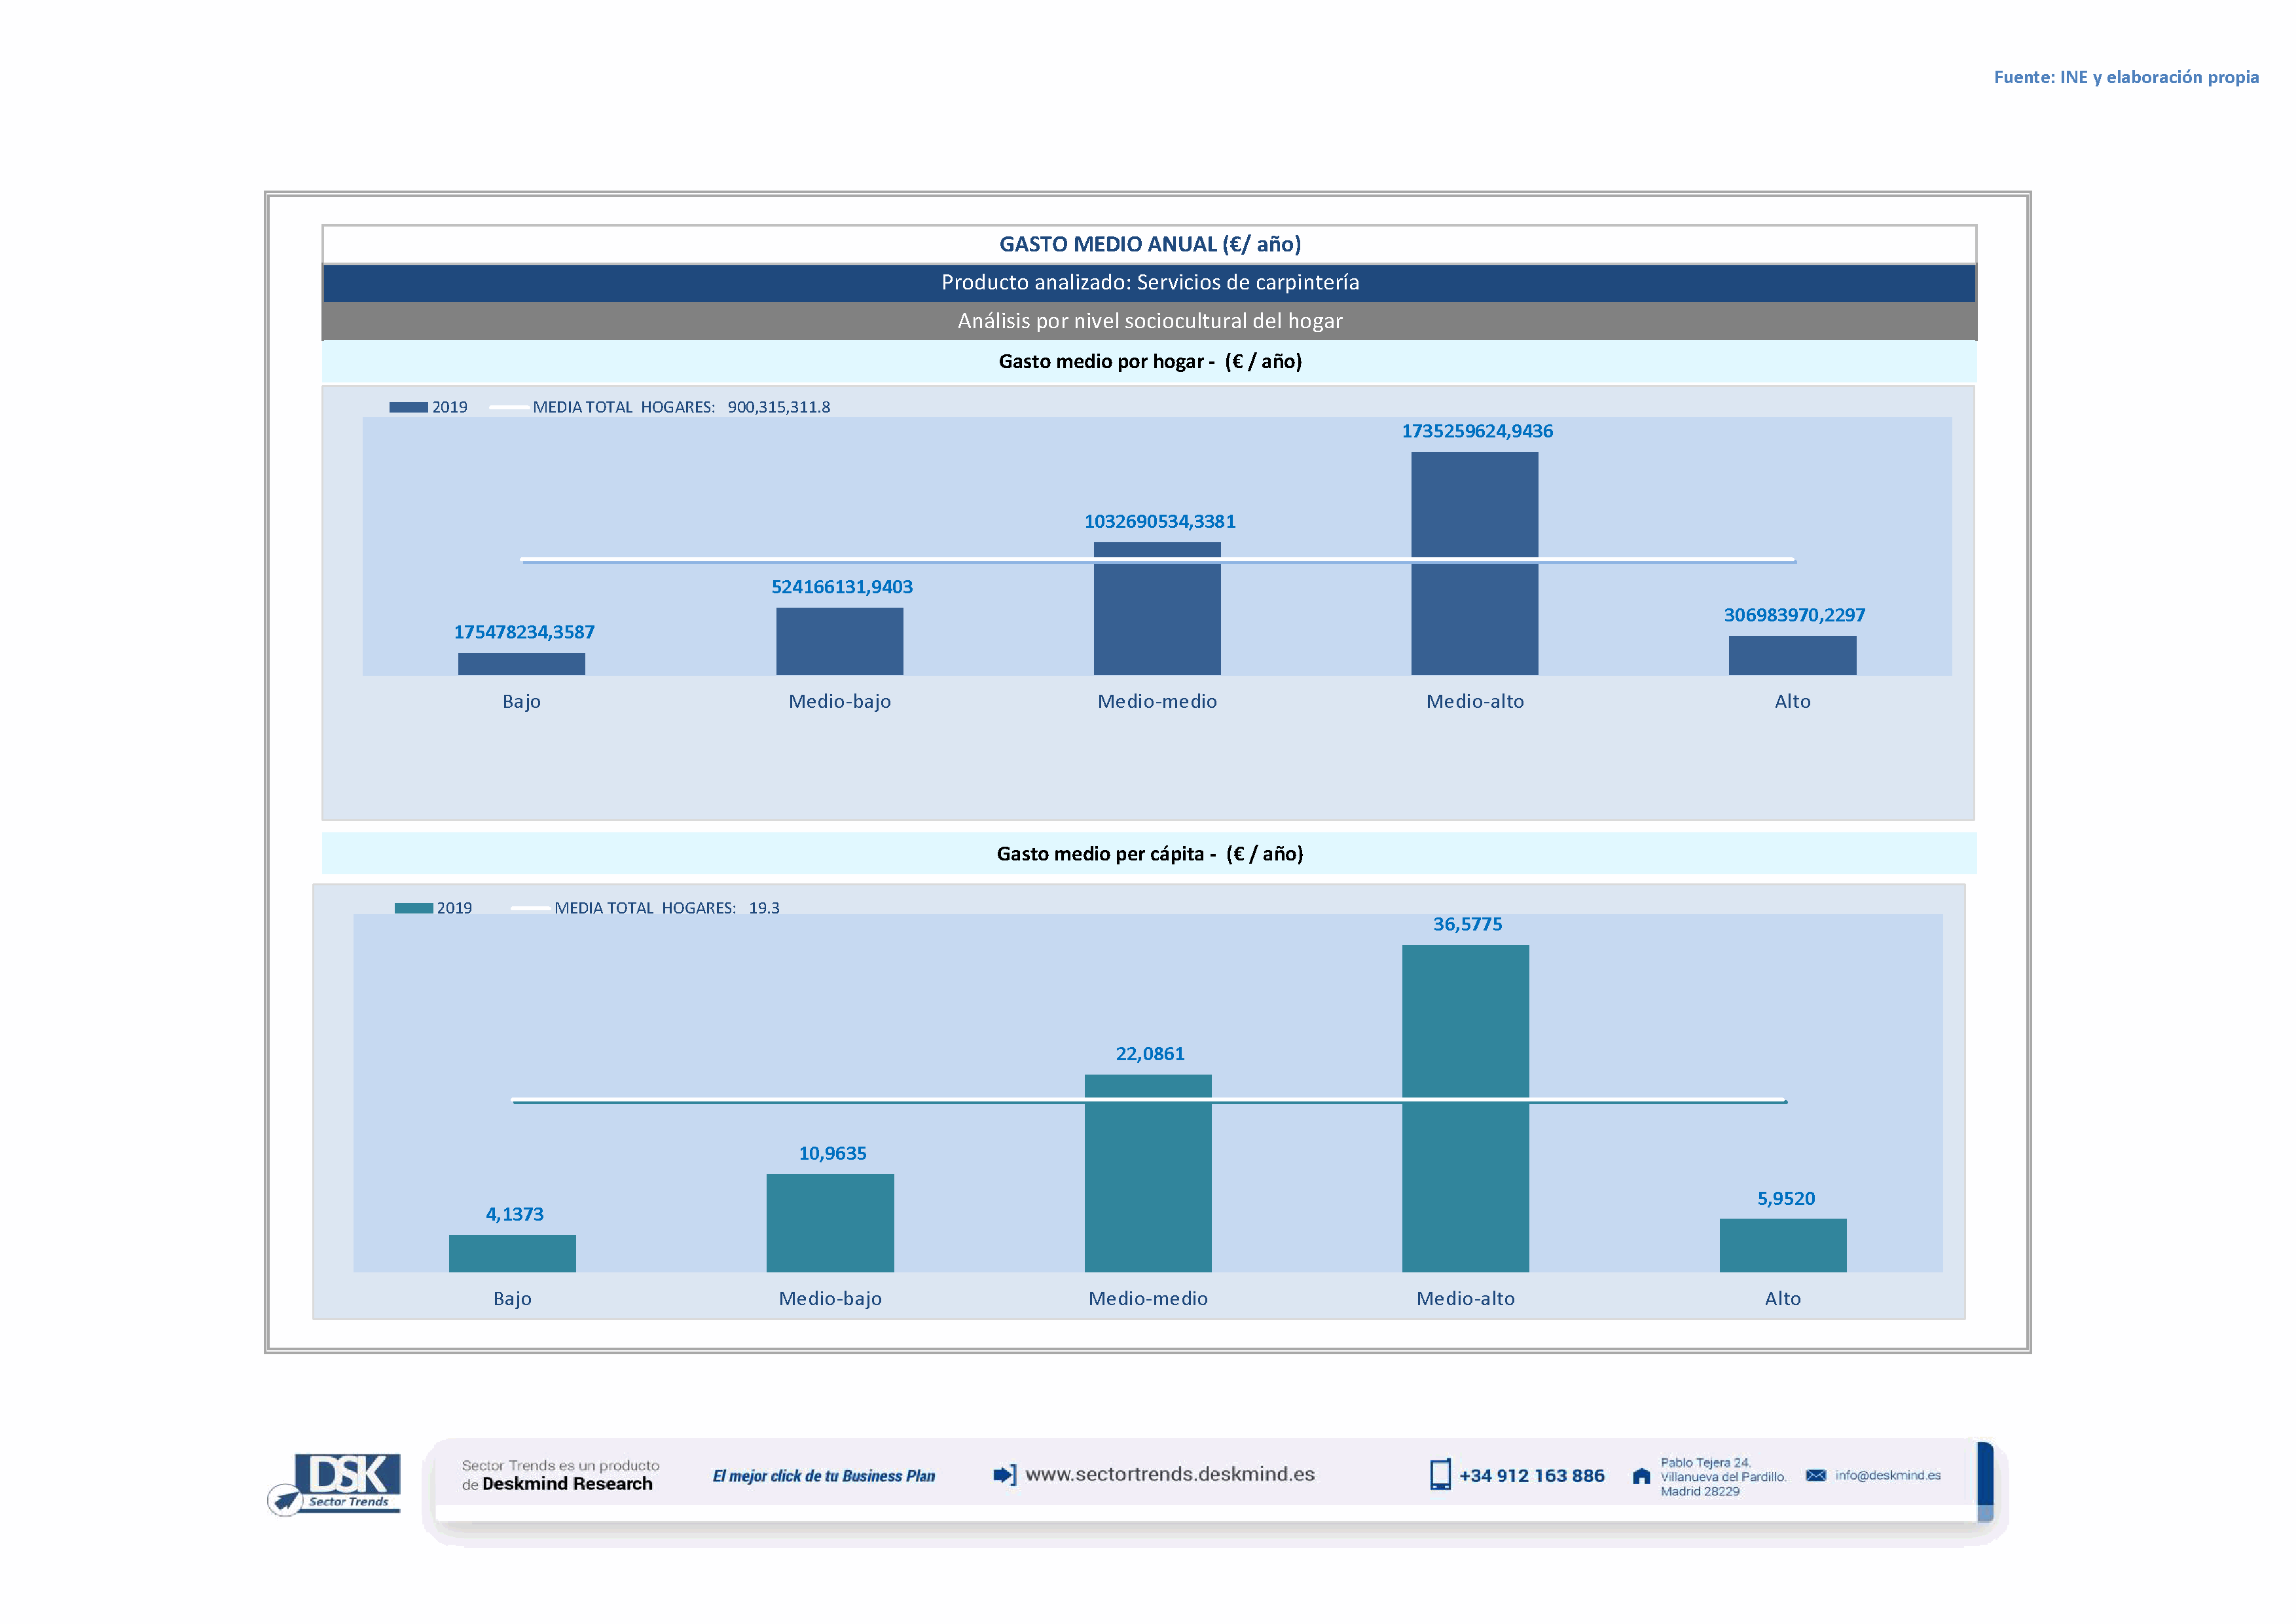The height and width of the screenshot is (1624, 2296).
Task: Click the Fuente: INE y elaboración propia text
Action: [2125, 77]
